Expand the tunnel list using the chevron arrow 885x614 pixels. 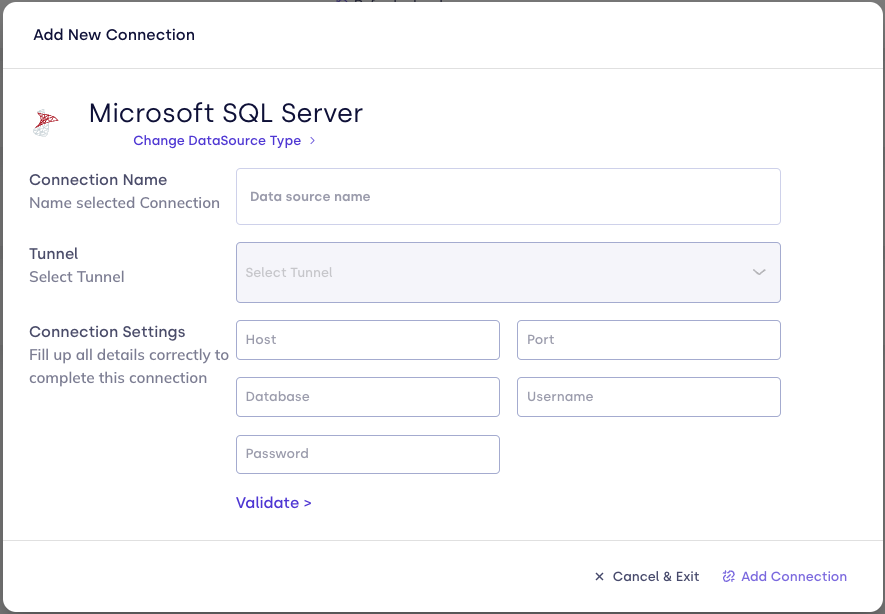click(759, 272)
